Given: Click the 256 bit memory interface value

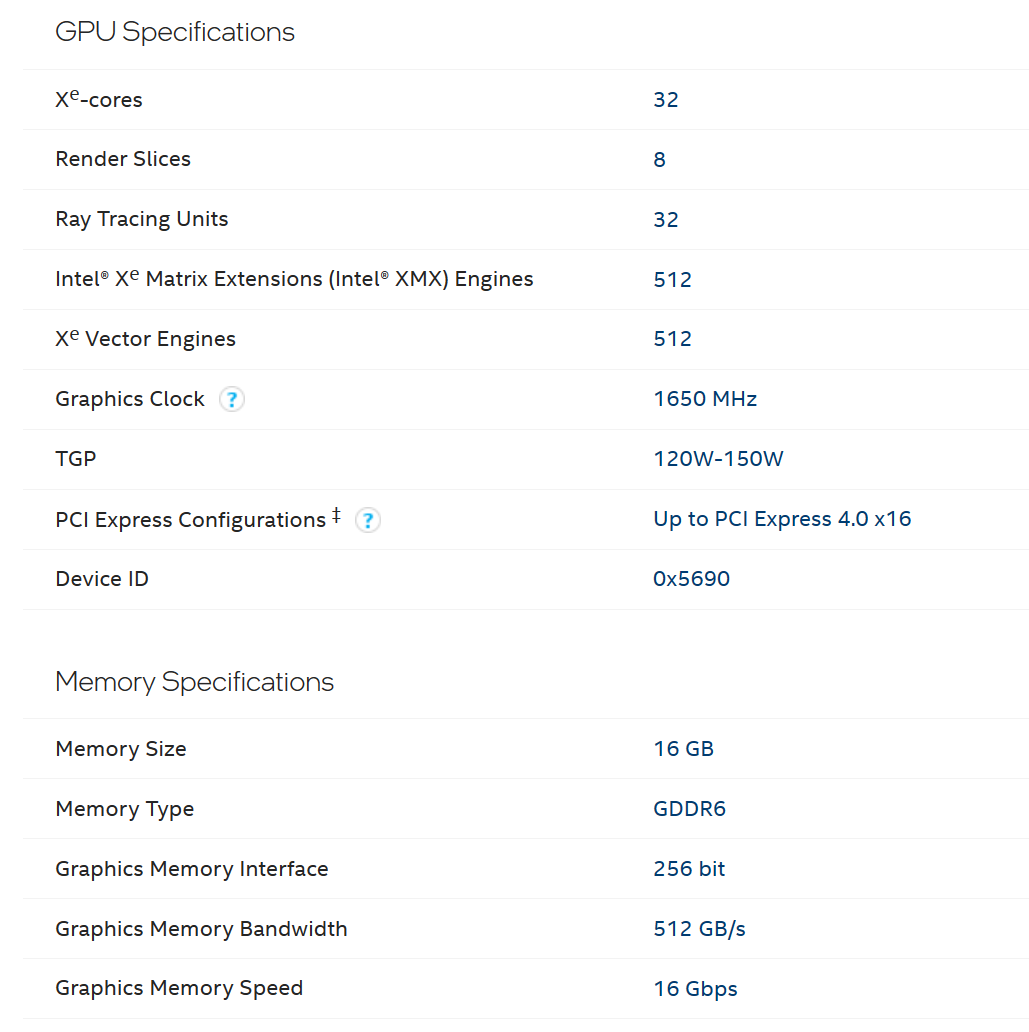Looking at the screenshot, I should click(x=689, y=869).
